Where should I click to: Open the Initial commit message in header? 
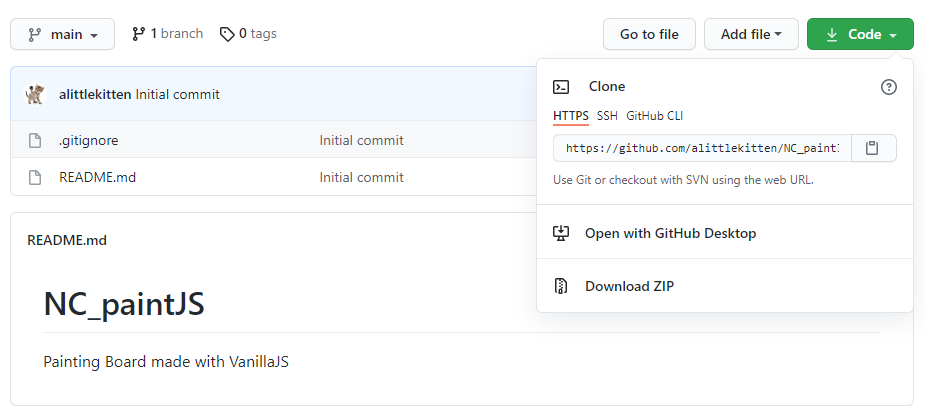click(178, 95)
